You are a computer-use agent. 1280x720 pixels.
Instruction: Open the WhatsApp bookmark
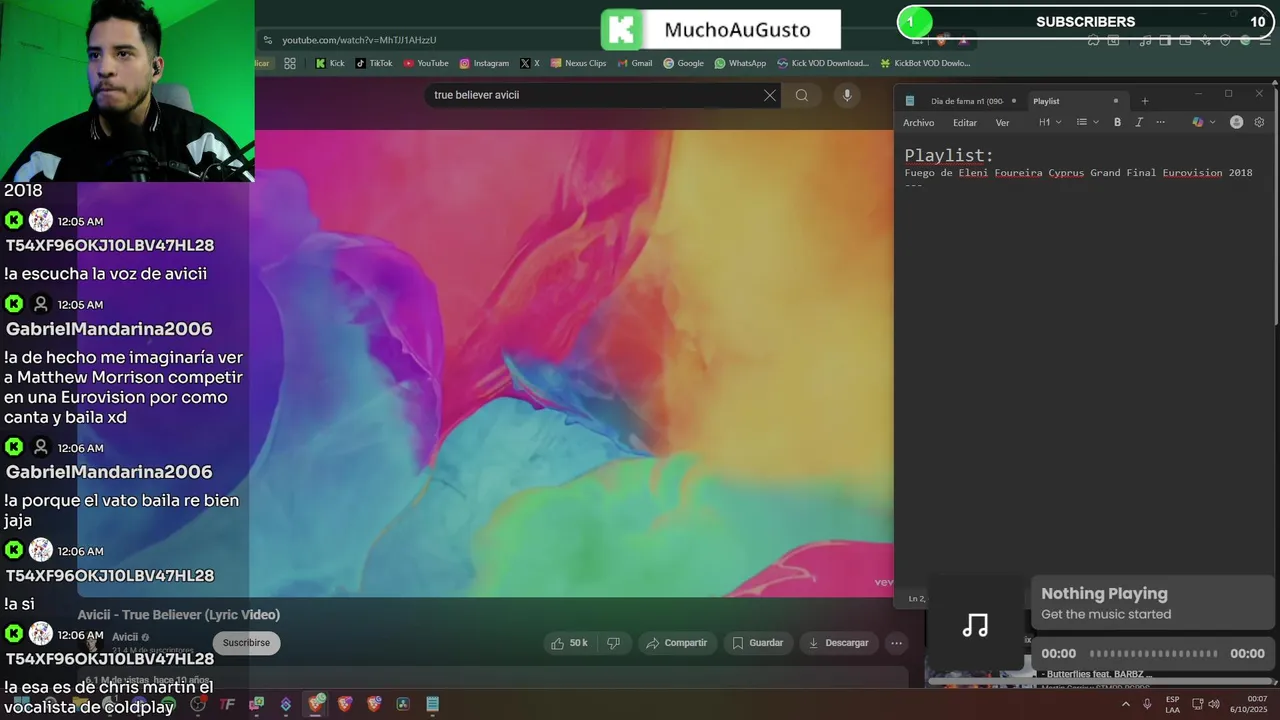coord(740,63)
